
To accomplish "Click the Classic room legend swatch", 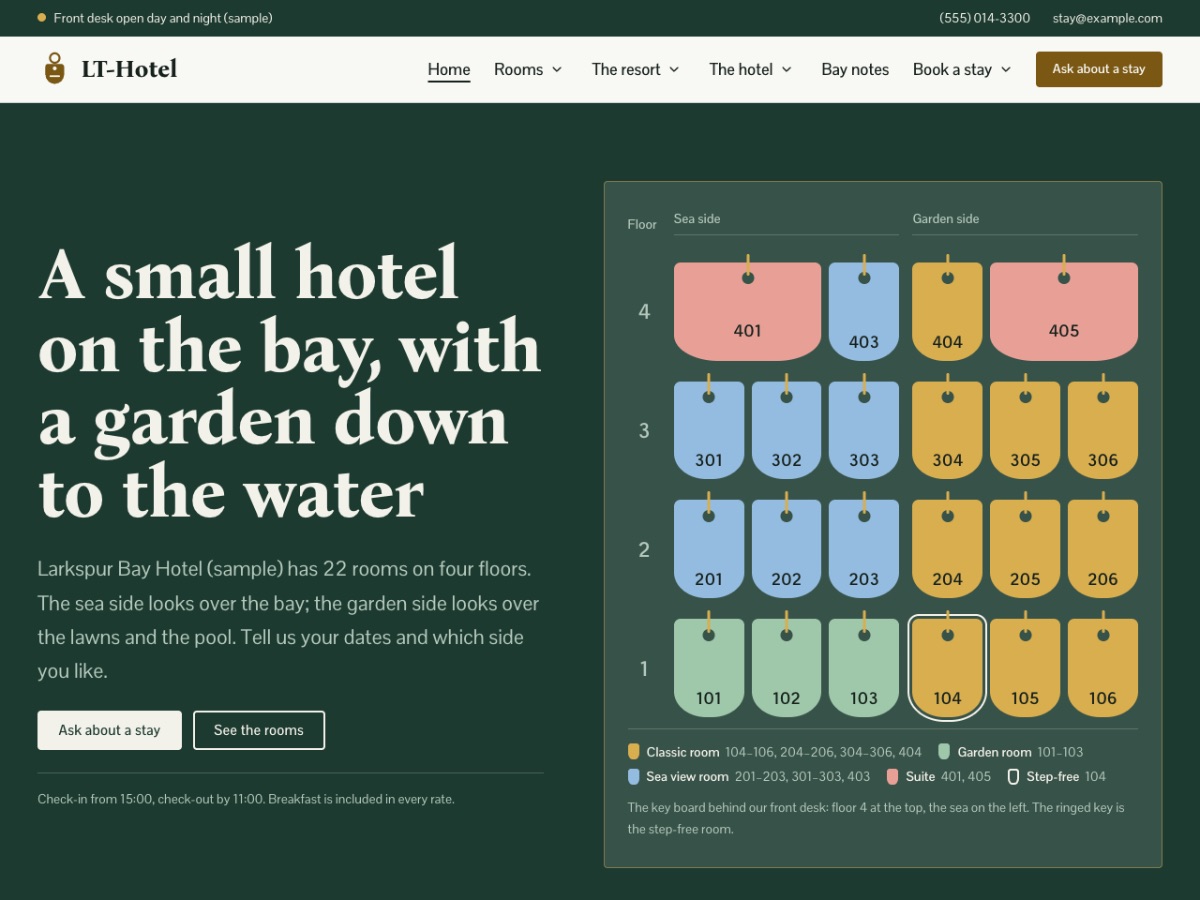I will click(634, 752).
